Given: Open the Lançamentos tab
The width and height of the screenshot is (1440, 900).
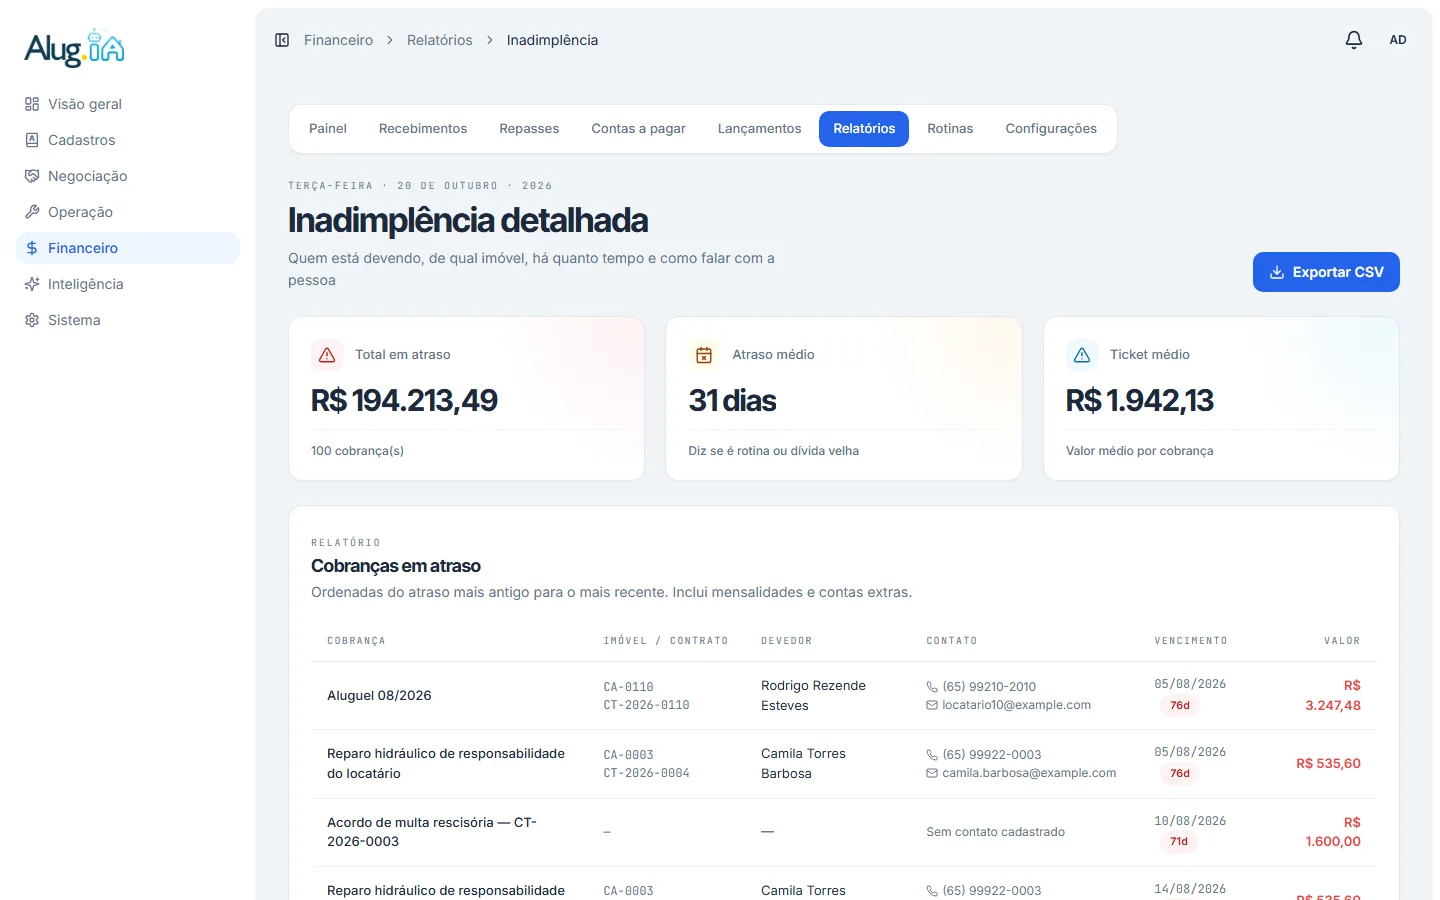Looking at the screenshot, I should point(759,129).
